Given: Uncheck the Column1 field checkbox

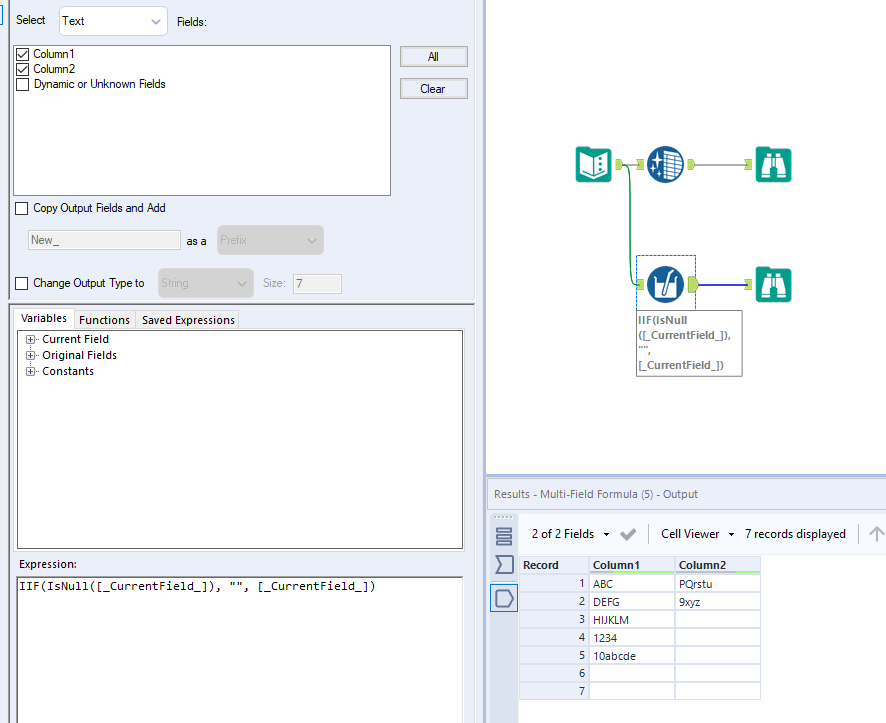Looking at the screenshot, I should [23, 54].
